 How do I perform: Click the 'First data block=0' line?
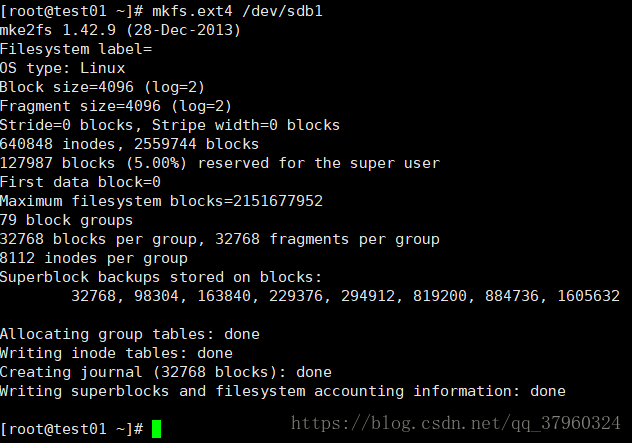80,182
